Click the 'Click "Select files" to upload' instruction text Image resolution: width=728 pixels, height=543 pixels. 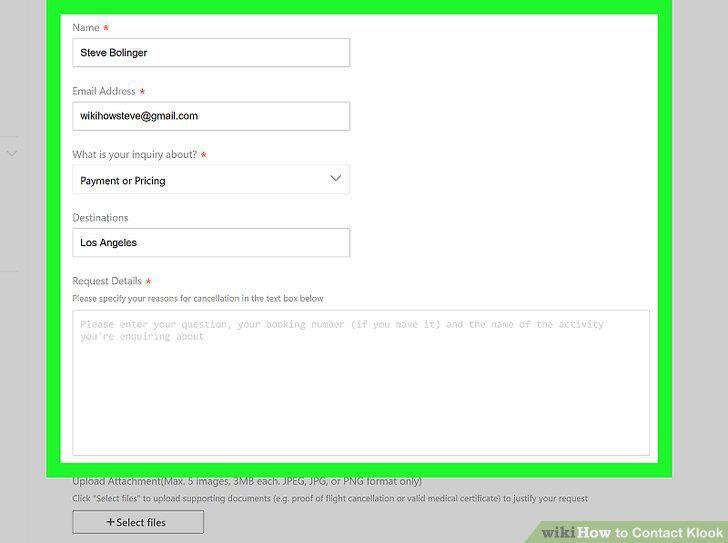(x=330, y=498)
